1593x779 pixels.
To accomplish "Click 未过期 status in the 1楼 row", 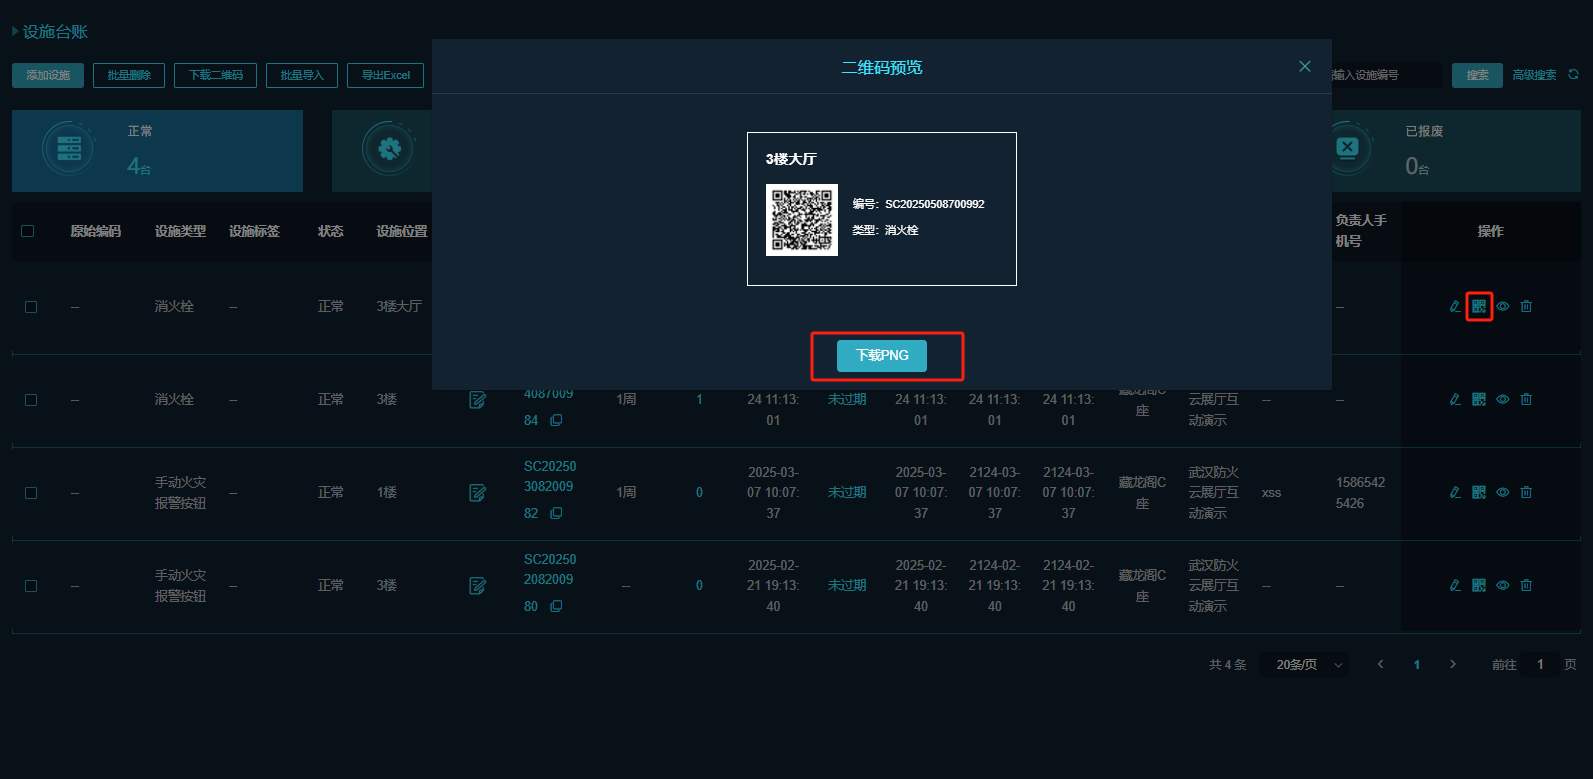I will pos(847,492).
